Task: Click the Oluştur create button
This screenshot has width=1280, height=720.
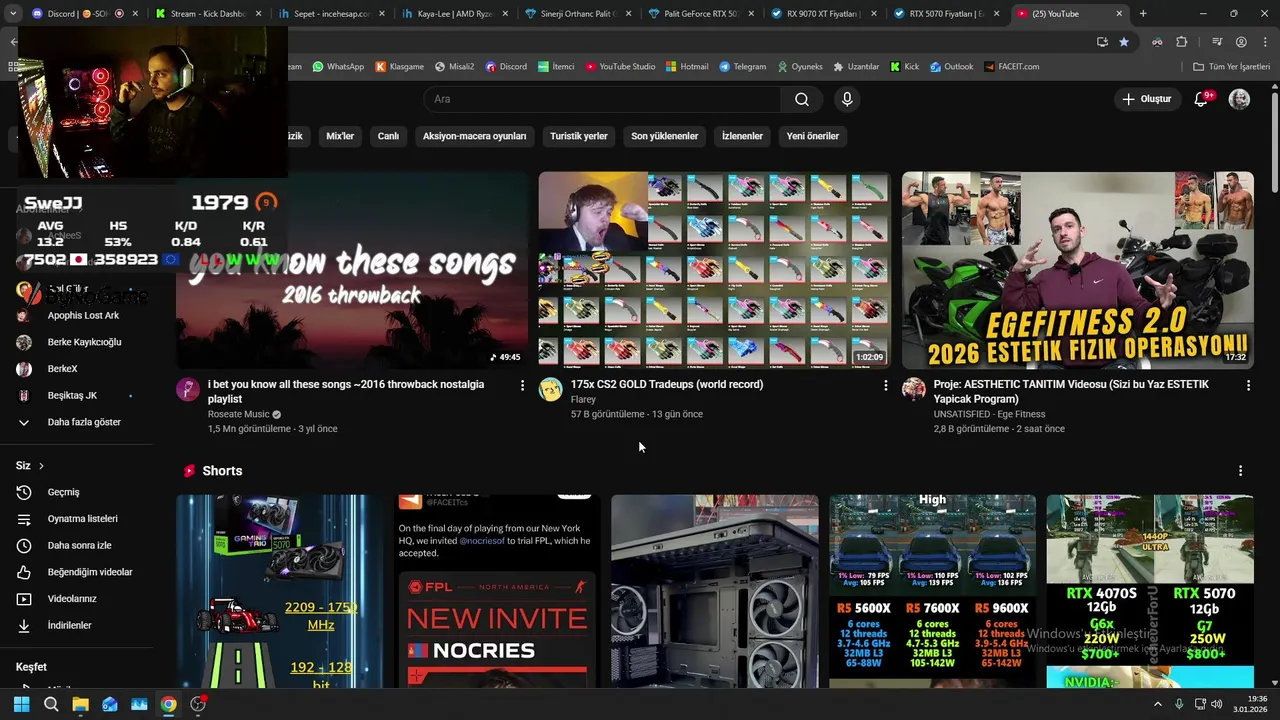Action: pos(1146,99)
